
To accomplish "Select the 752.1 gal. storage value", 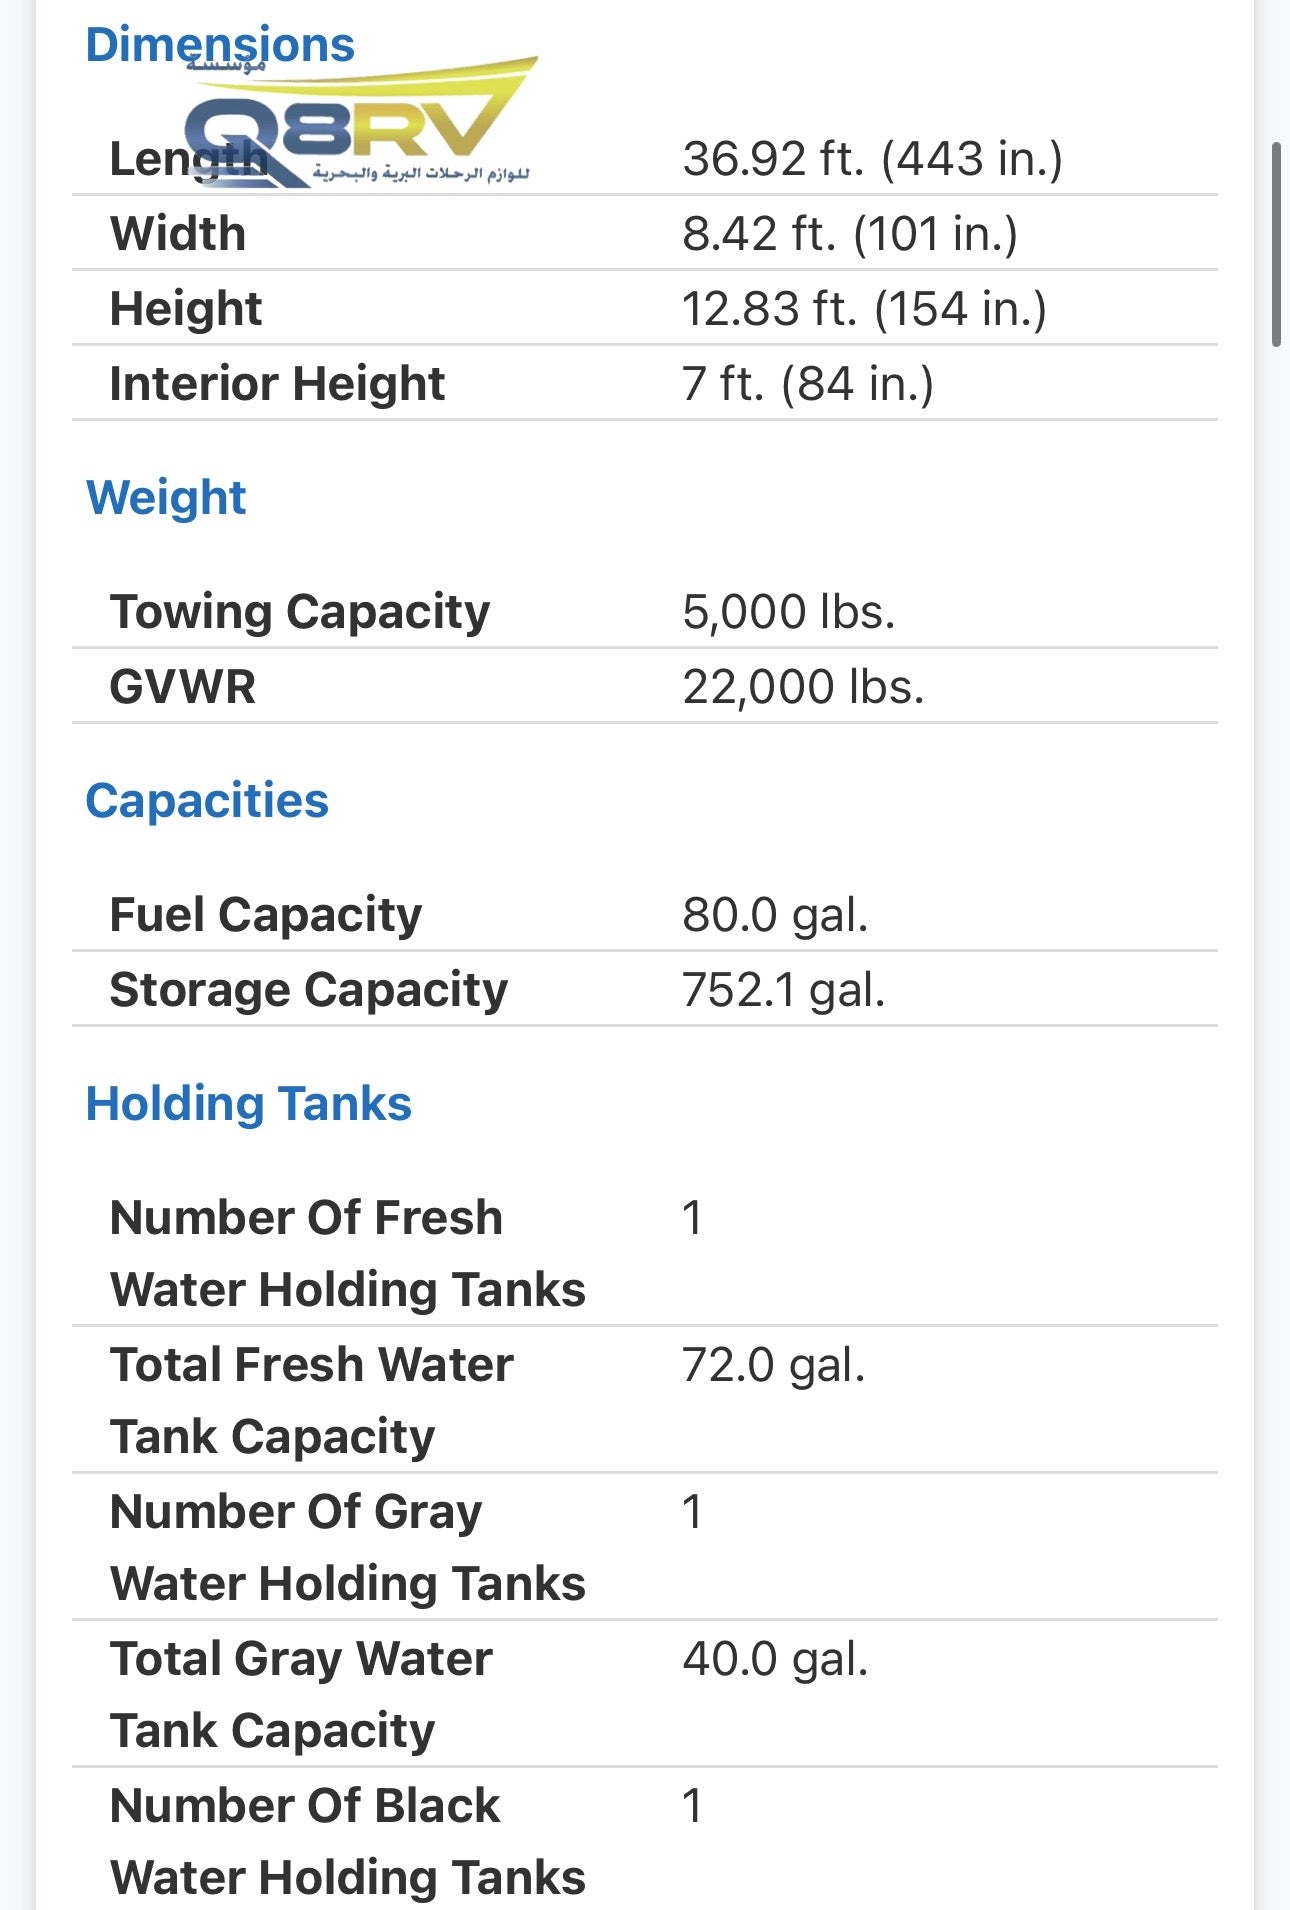I will coord(784,990).
